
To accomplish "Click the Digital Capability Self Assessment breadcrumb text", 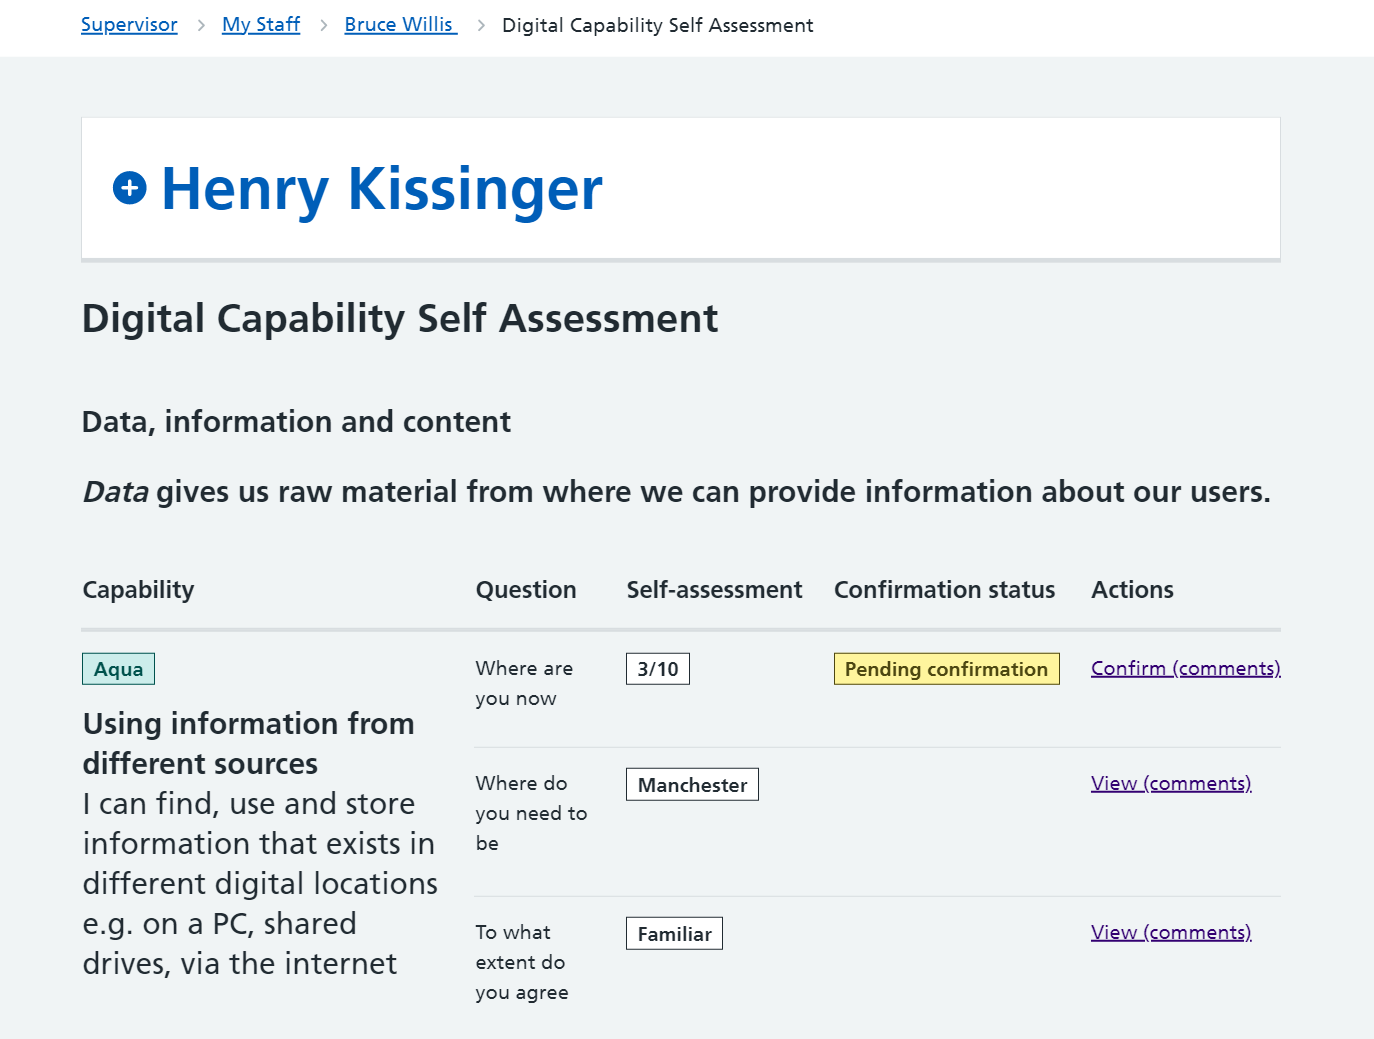I will (657, 25).
